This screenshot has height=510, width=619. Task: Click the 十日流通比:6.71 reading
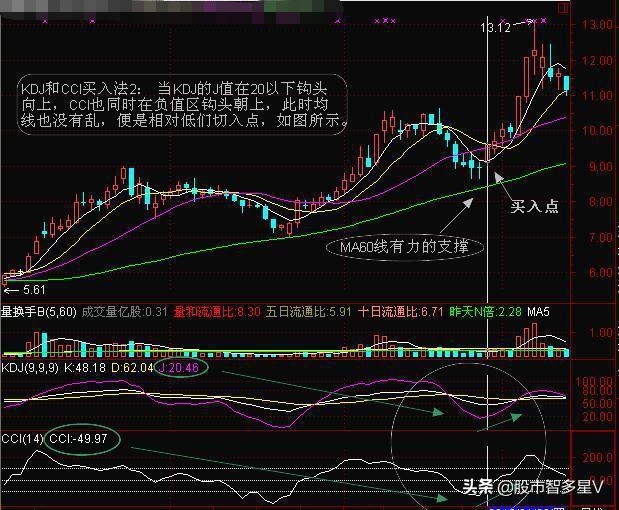coord(400,312)
